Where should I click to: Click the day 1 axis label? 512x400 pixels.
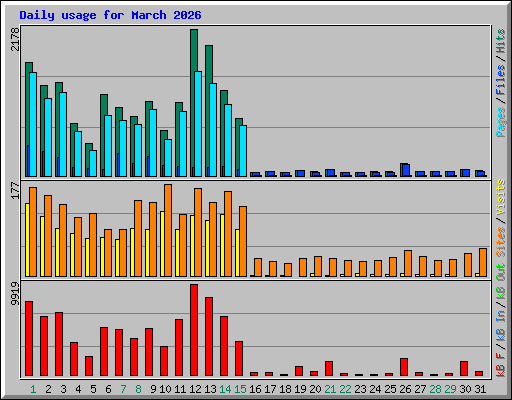pos(33,389)
